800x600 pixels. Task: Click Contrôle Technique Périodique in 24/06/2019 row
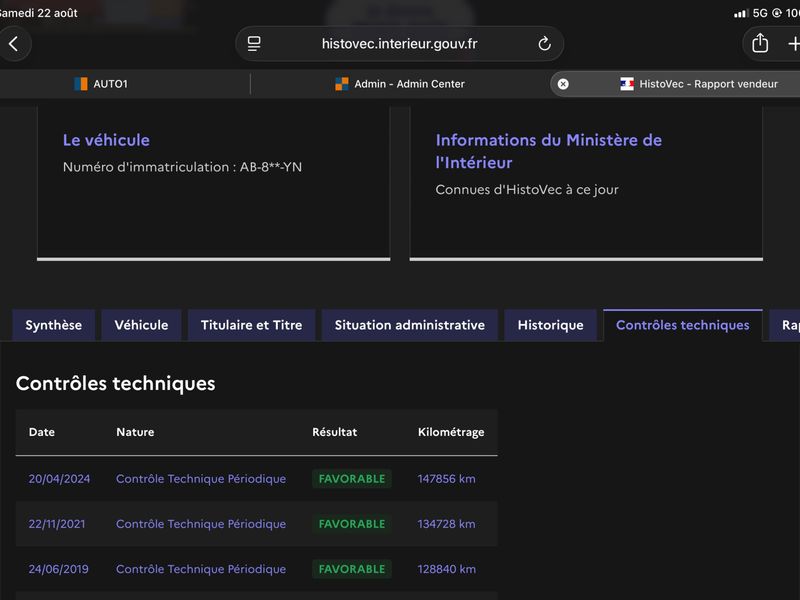click(x=201, y=569)
